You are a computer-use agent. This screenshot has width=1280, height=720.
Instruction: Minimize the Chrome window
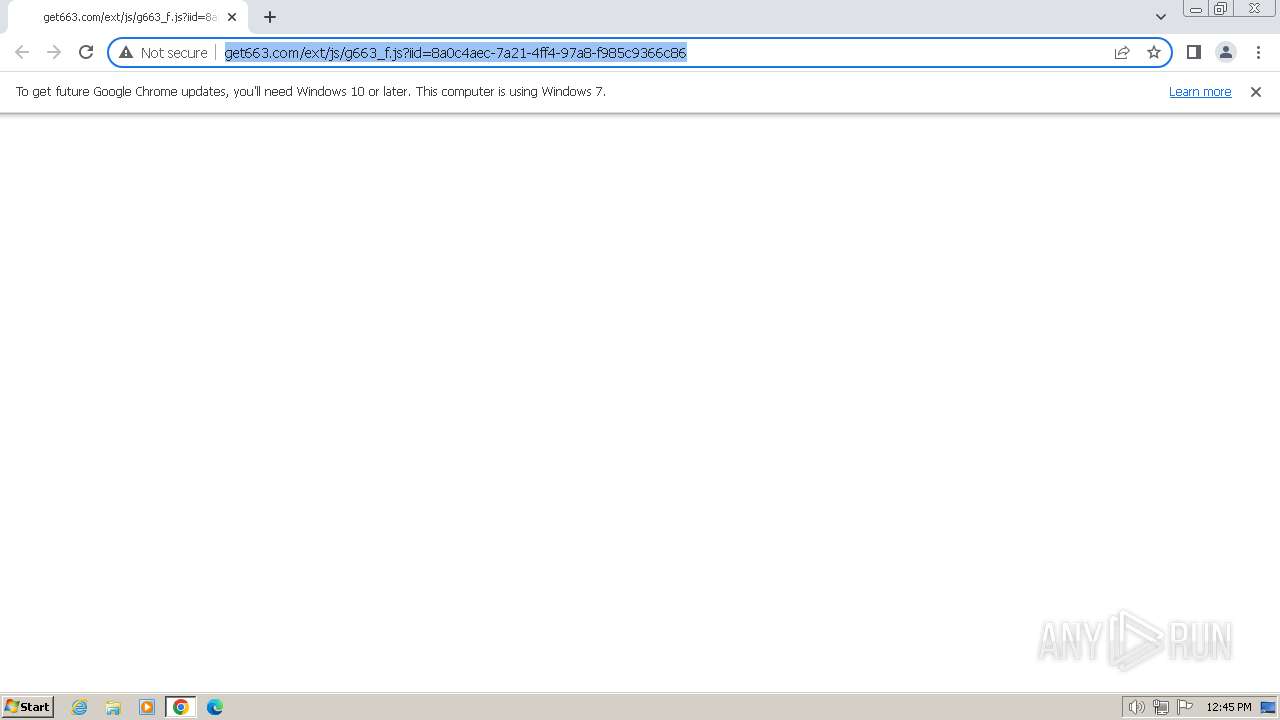click(x=1195, y=8)
